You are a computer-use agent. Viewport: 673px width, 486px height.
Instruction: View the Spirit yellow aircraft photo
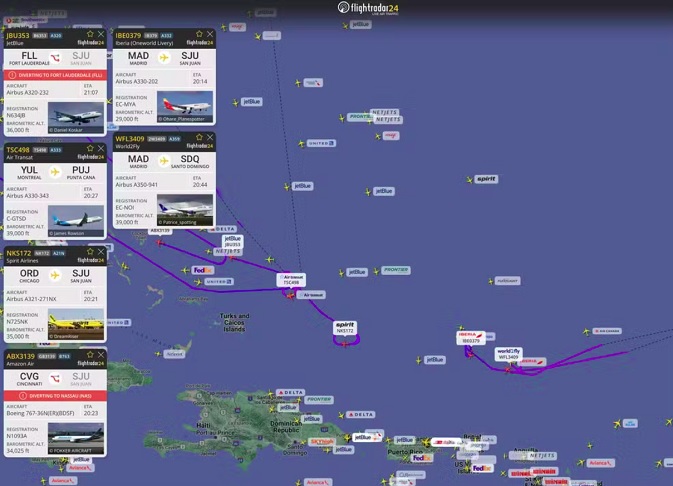tap(76, 325)
